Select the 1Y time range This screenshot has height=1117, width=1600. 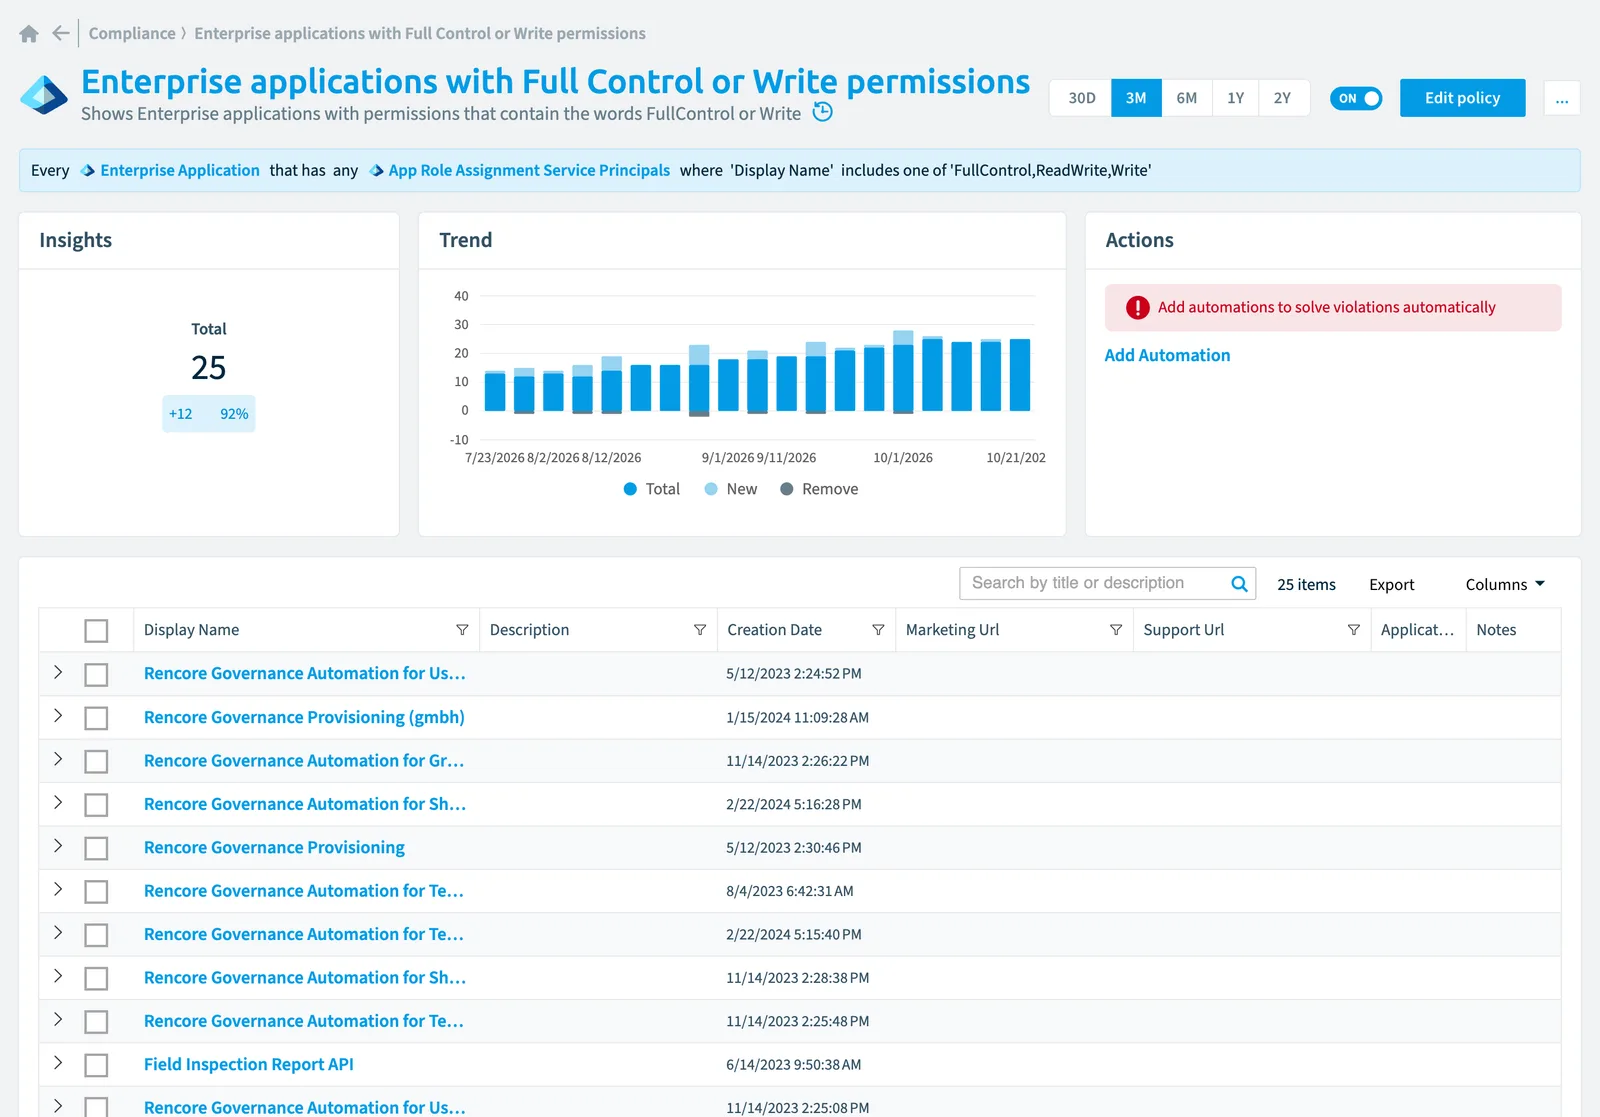1236,98
